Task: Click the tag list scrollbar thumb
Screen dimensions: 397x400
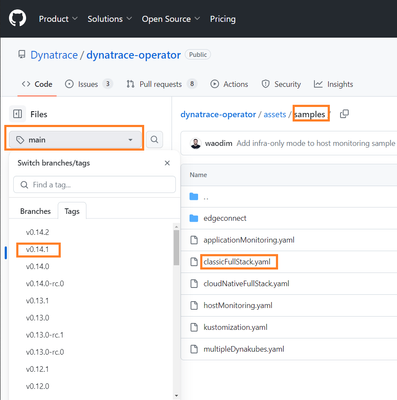Action: [176, 247]
